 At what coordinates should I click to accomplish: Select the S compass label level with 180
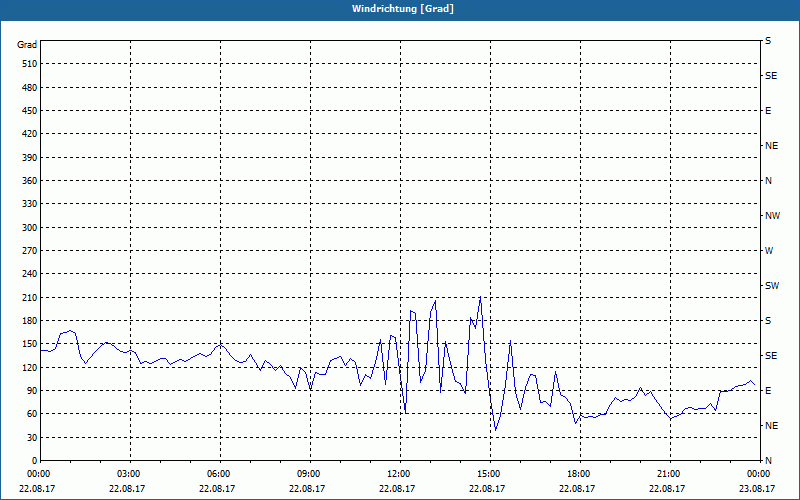click(768, 321)
